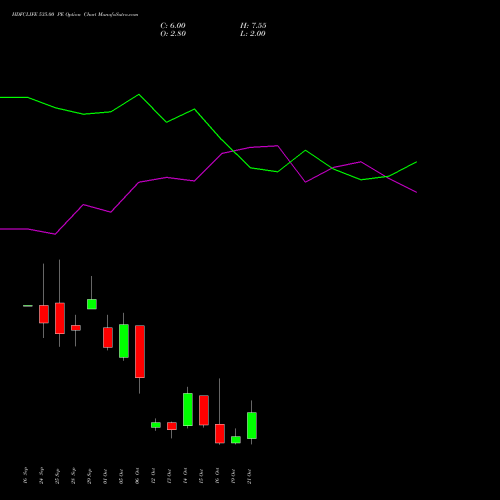Click the high value H: 7.55
500x500 pixels.
(253, 26)
